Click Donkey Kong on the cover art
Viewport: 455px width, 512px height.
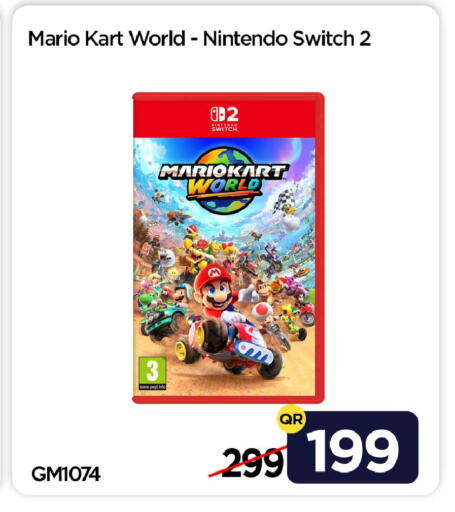[x=263, y=289]
